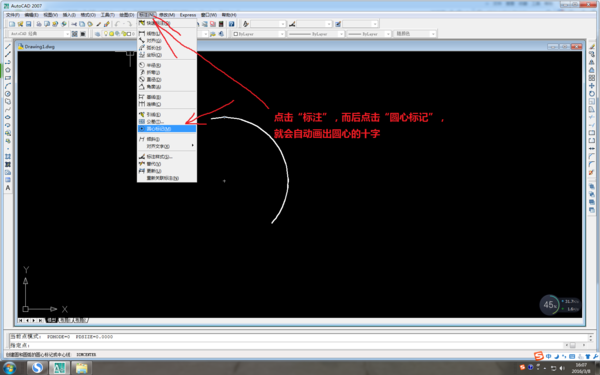Toggle the layer lock padlock icon
The image size is (600, 375).
click(x=124, y=34)
